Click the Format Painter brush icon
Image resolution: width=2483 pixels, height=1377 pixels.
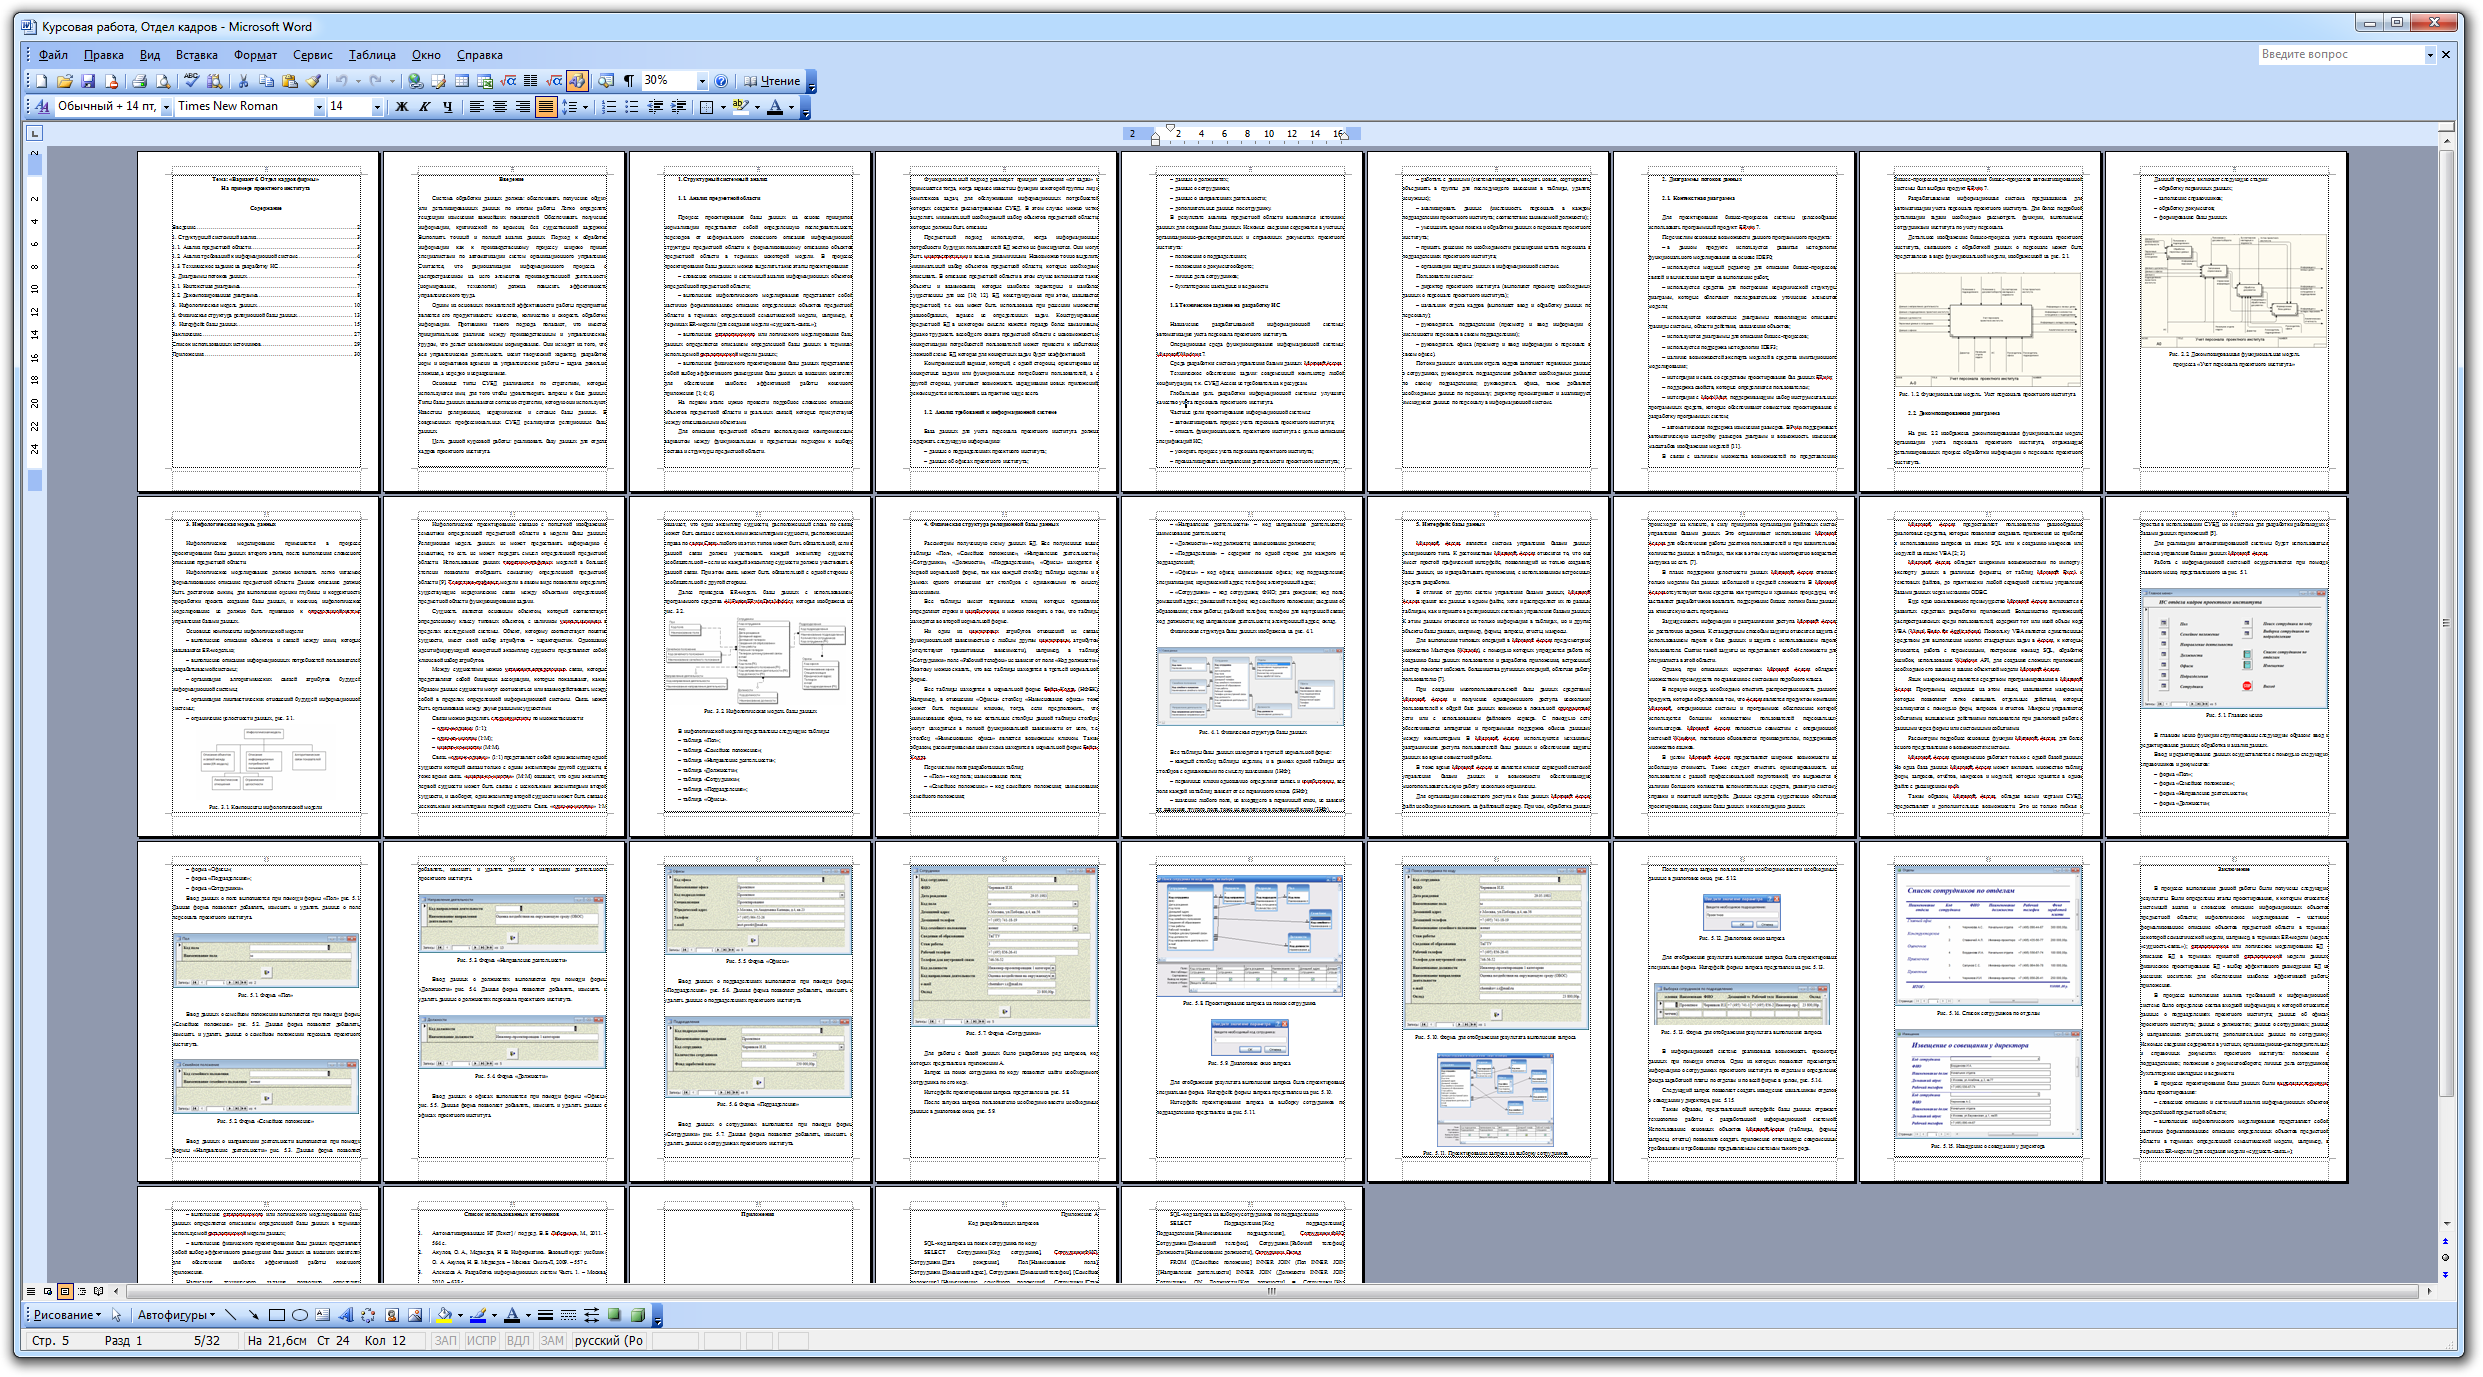coord(314,81)
